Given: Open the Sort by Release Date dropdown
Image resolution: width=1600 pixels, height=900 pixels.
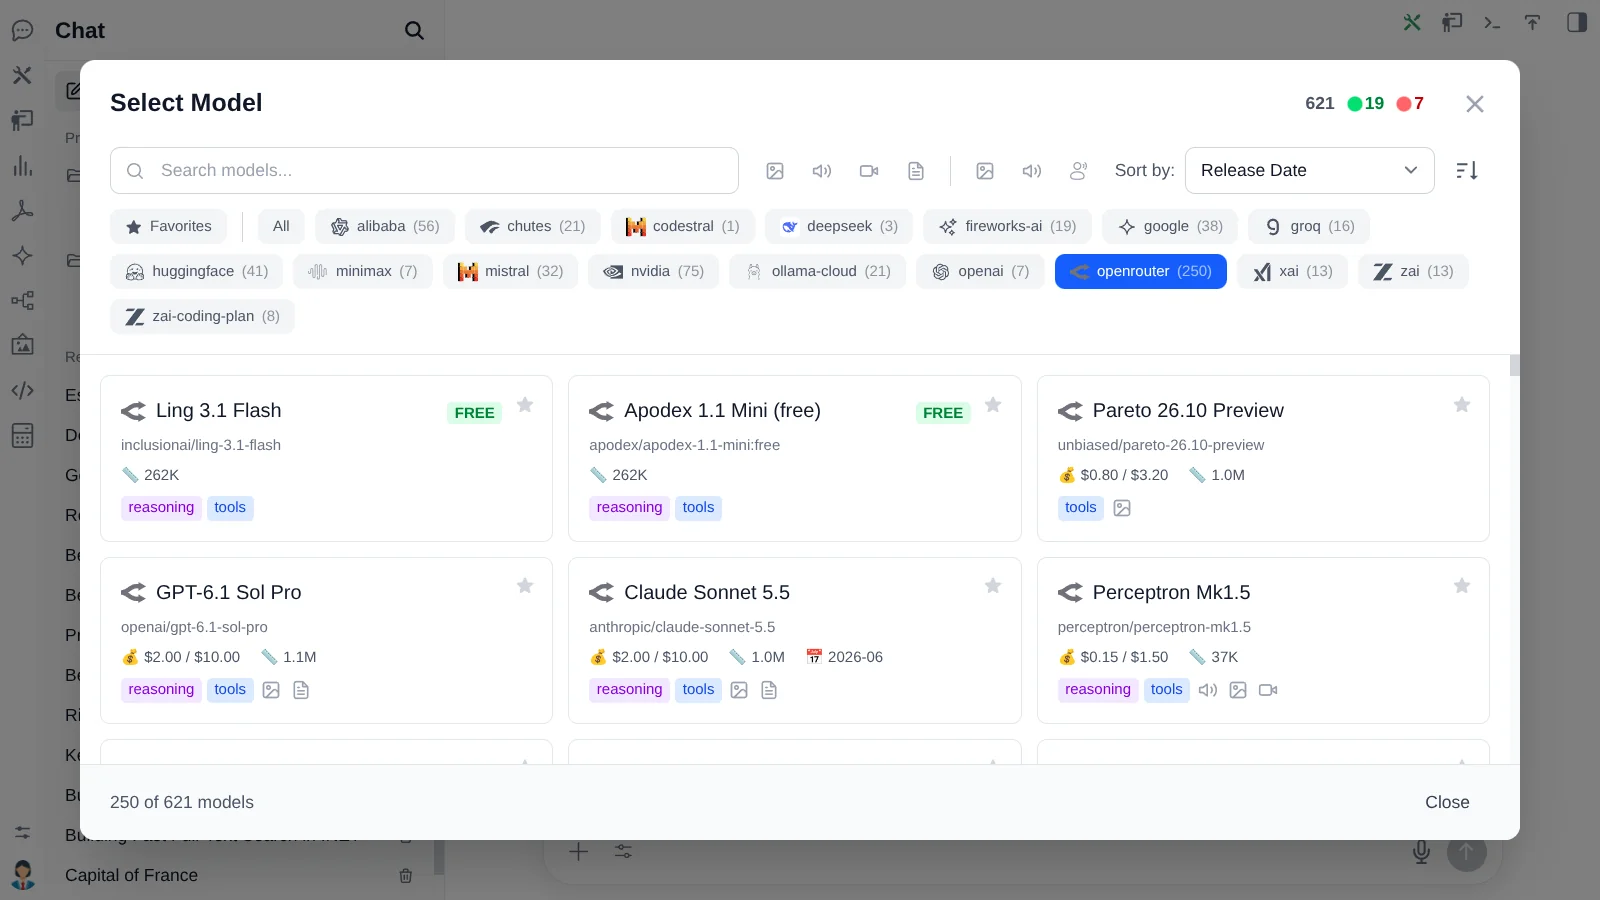Looking at the screenshot, I should click(x=1310, y=170).
